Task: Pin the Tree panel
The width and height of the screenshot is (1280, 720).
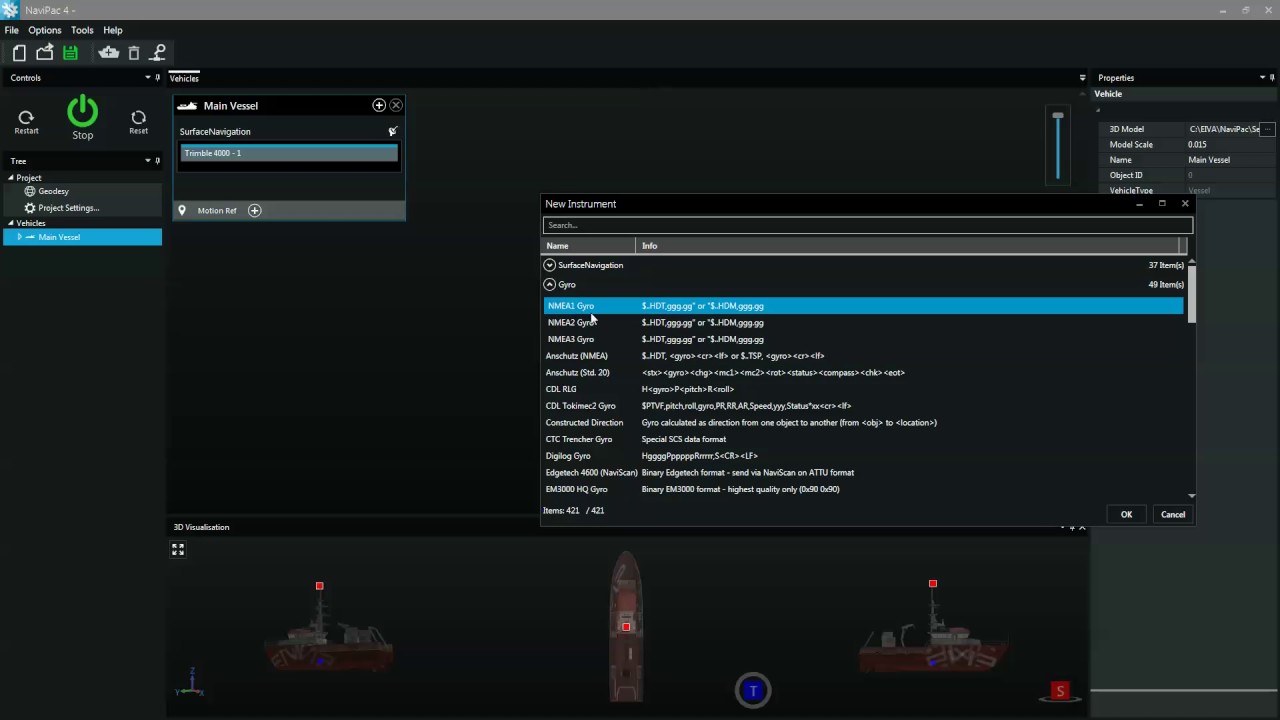Action: pyautogui.click(x=158, y=160)
